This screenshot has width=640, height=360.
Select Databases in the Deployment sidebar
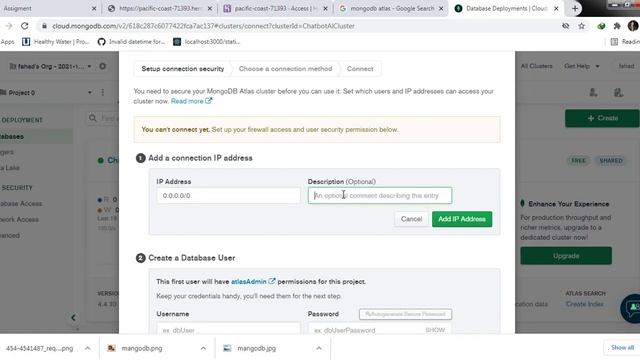[x=36, y=136]
